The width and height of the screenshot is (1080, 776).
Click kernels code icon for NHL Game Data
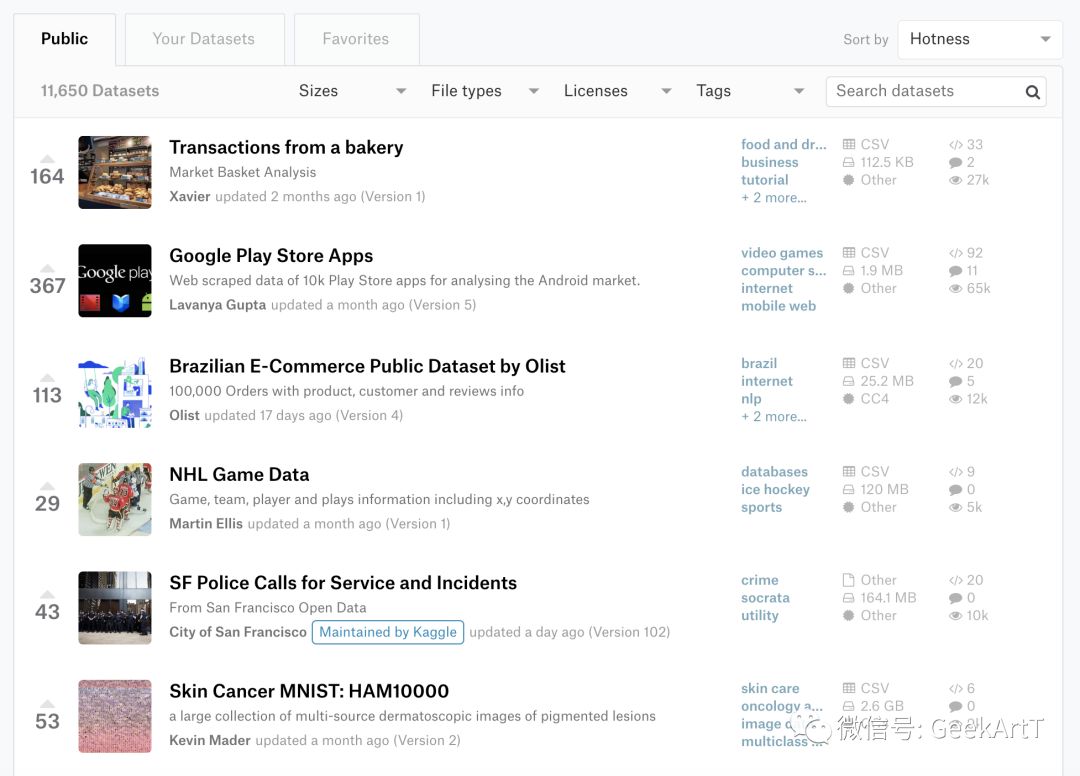tap(955, 472)
